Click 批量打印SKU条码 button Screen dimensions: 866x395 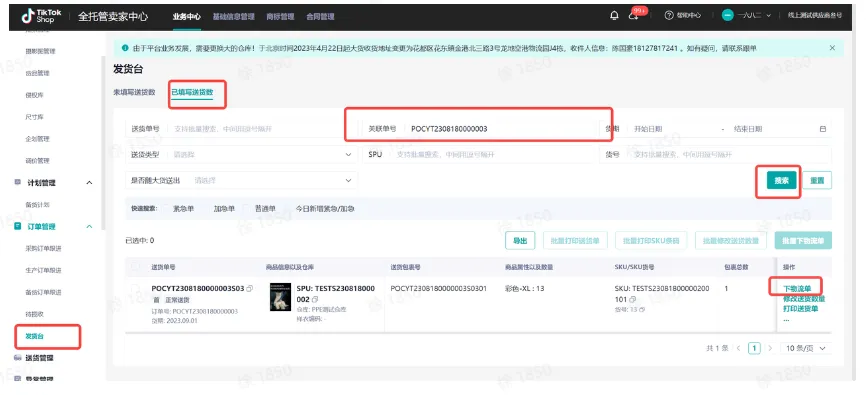[651, 241]
